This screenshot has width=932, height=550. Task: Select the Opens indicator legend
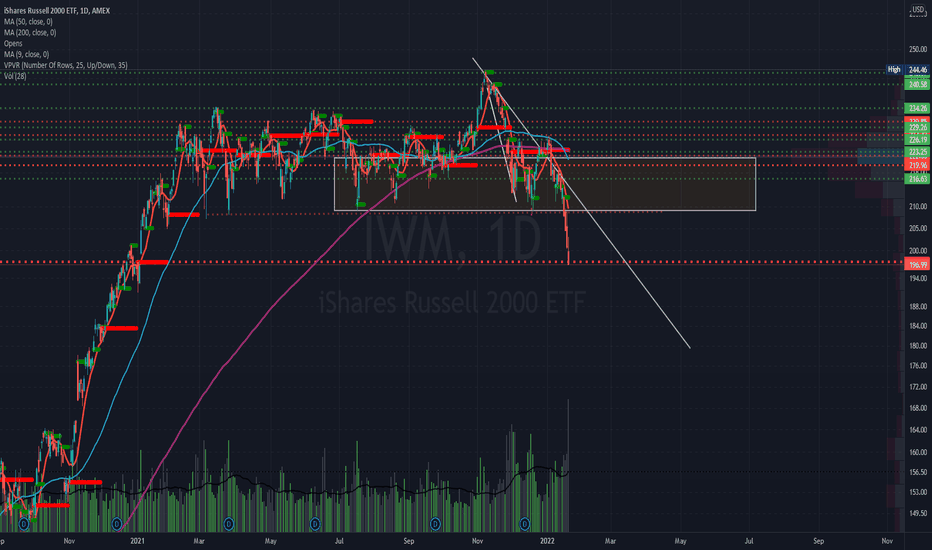click(x=13, y=43)
